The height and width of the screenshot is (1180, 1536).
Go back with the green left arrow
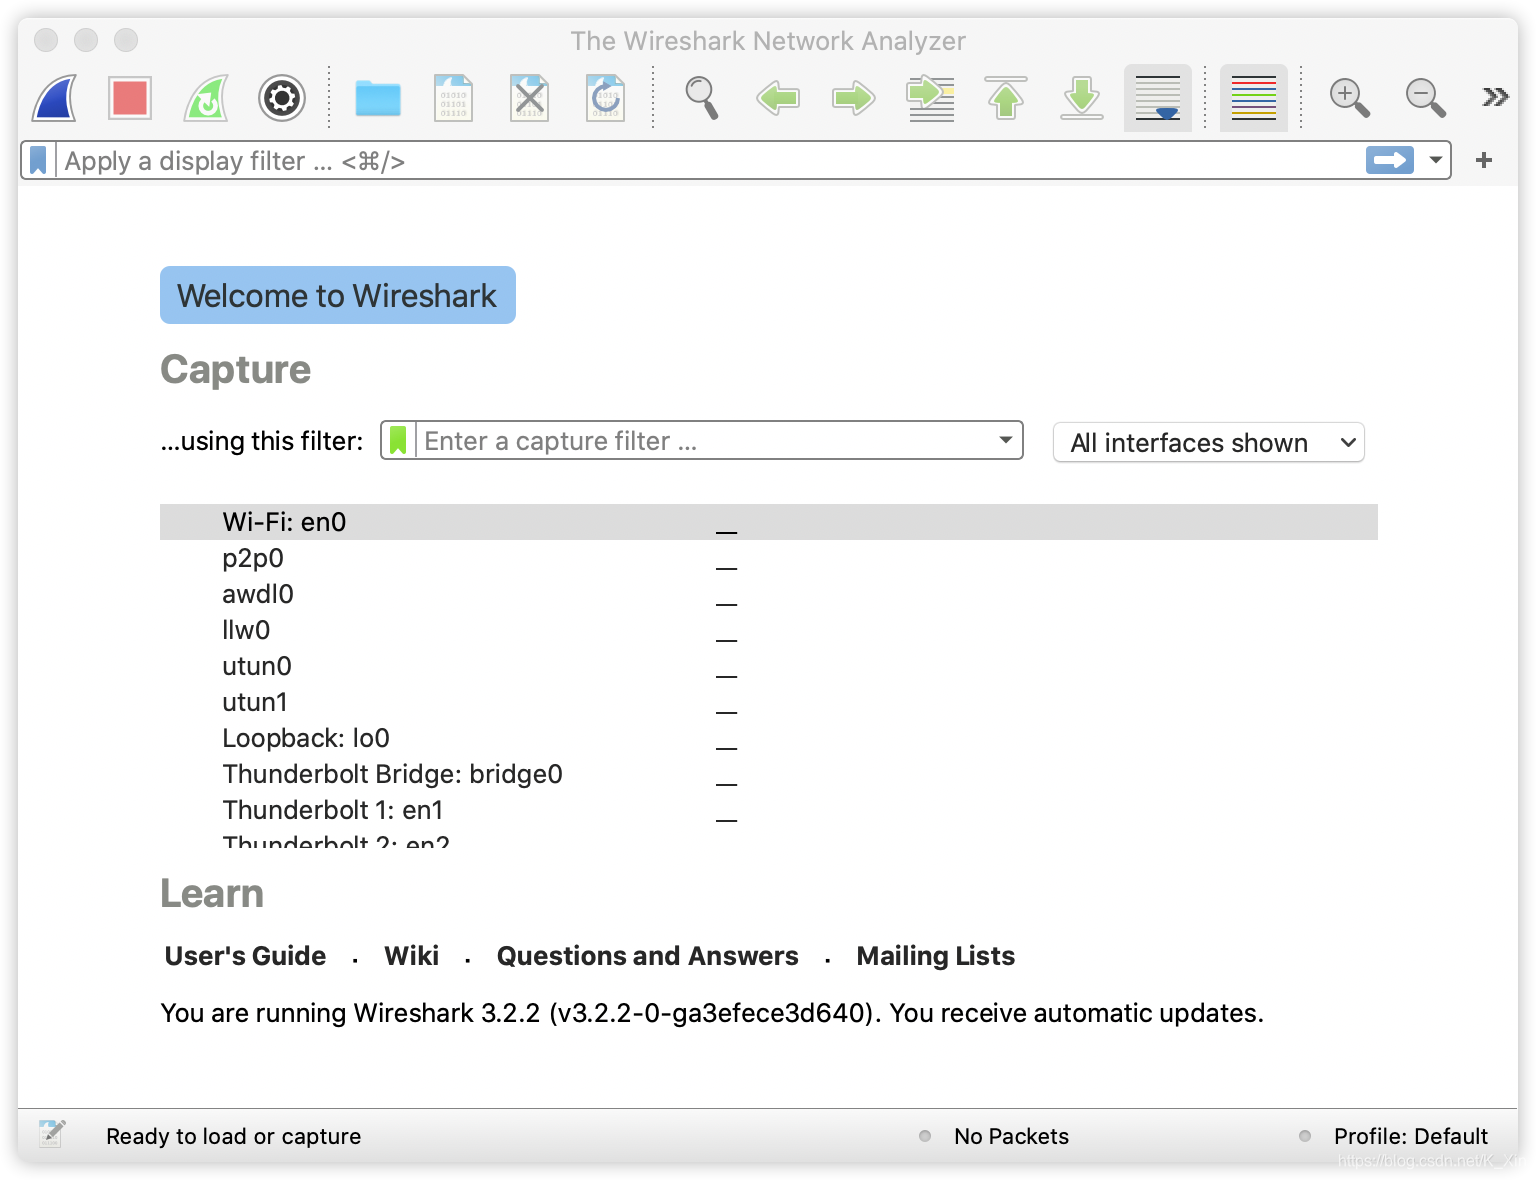click(x=778, y=98)
